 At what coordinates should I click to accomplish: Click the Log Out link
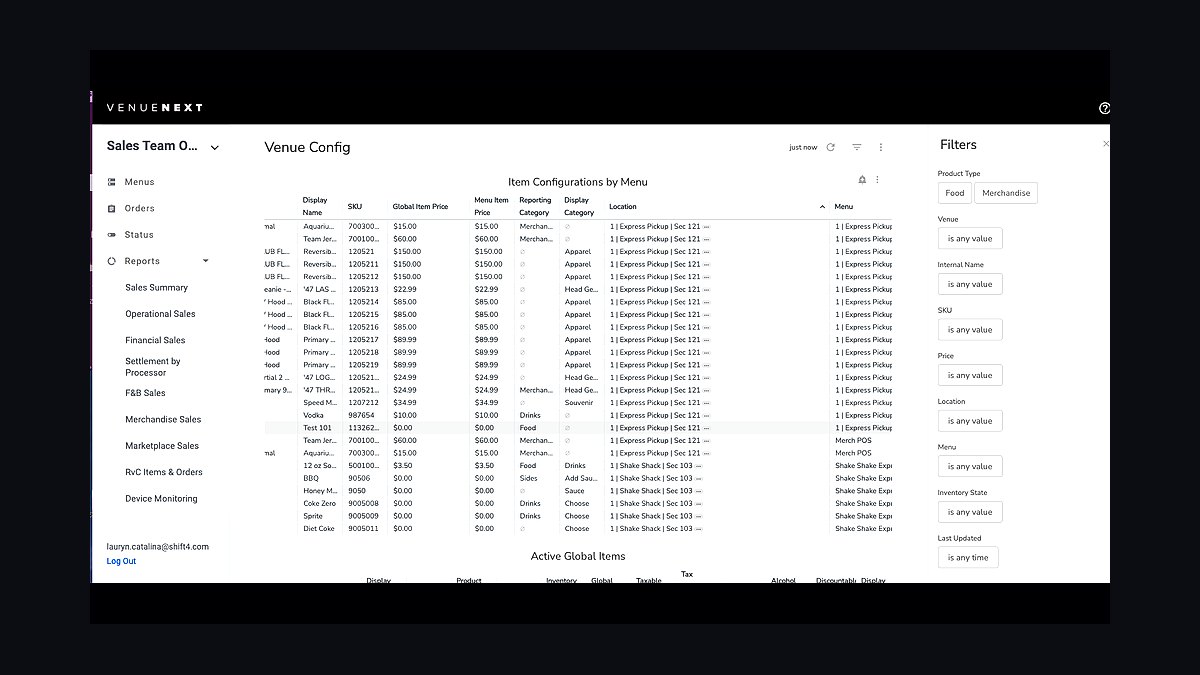click(121, 561)
